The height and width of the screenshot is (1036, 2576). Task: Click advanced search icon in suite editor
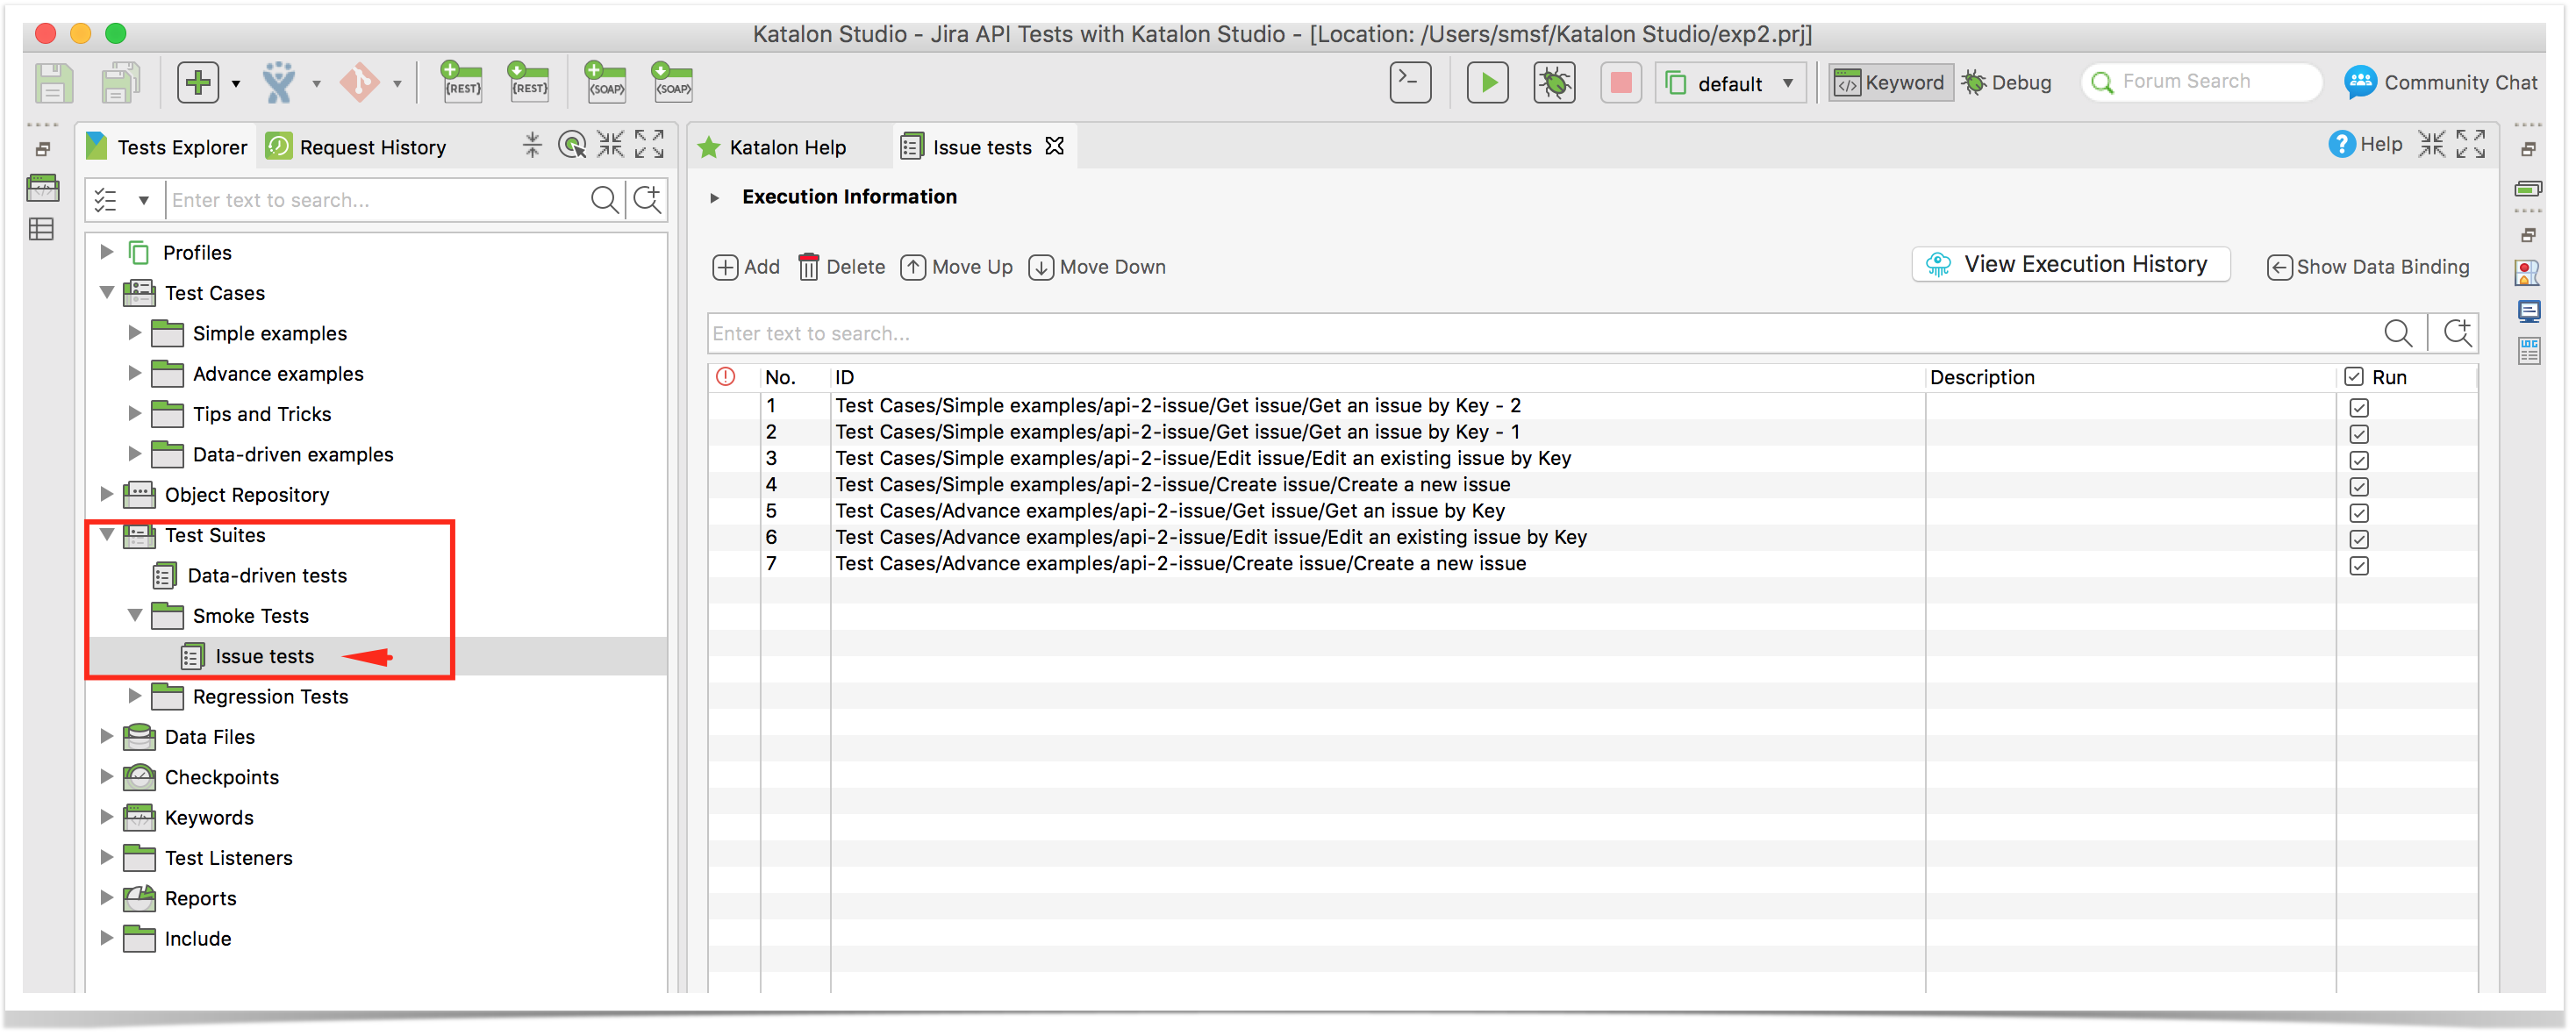[2458, 334]
